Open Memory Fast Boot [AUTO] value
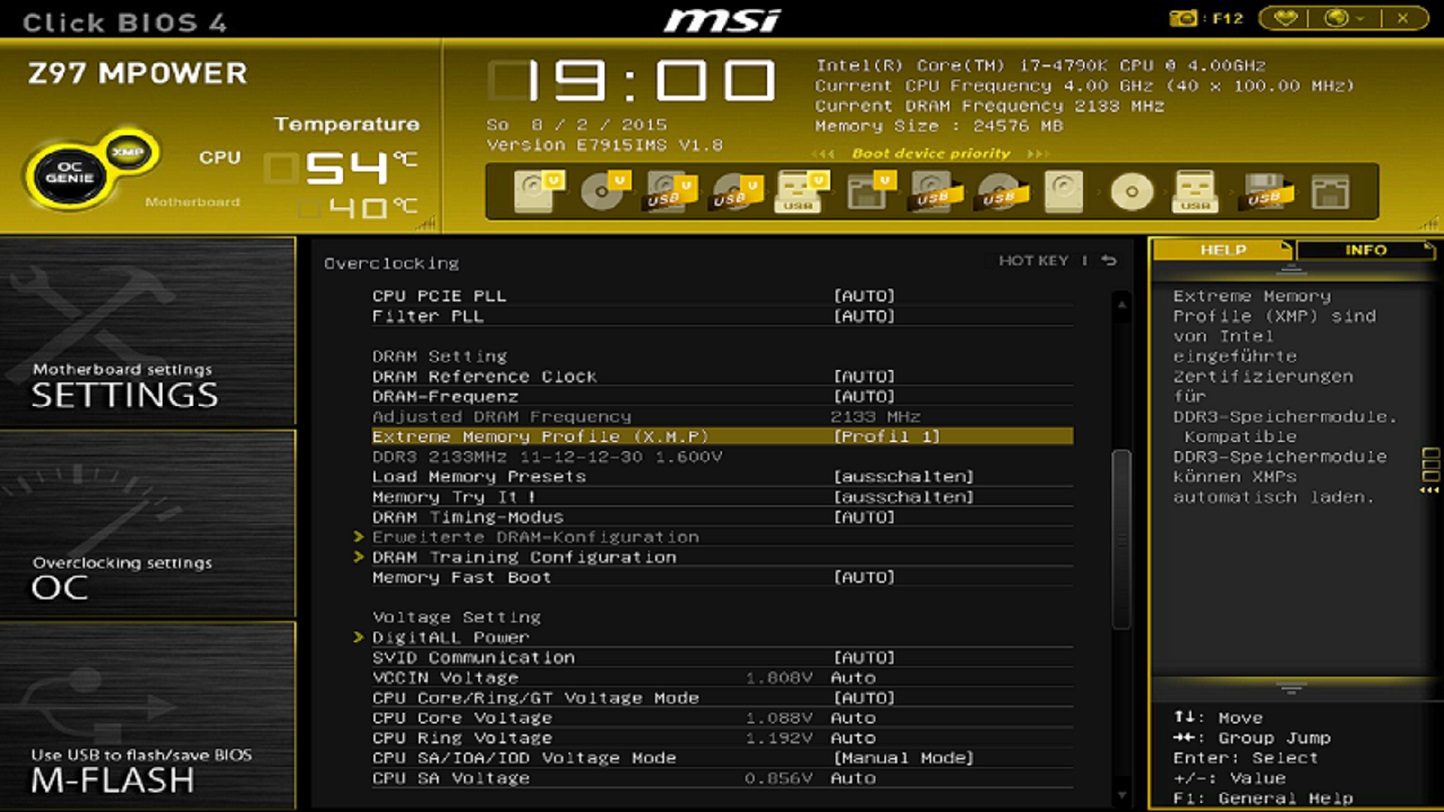Screen dimensions: 1444x812 (x=864, y=577)
